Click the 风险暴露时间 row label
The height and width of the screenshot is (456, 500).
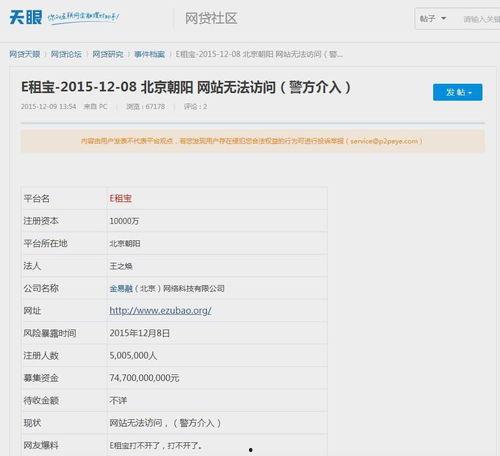pyautogui.click(x=50, y=333)
